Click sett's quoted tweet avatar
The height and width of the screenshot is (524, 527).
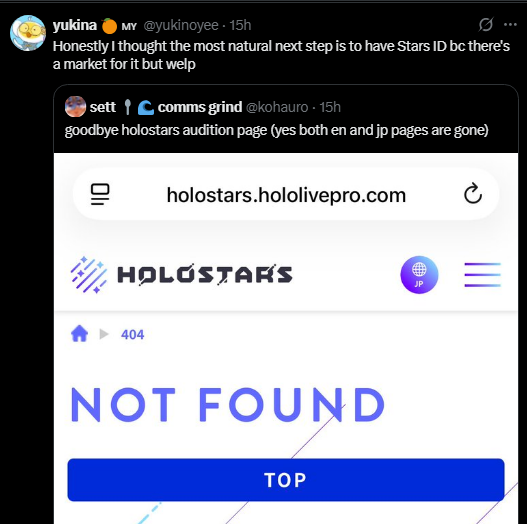75,107
